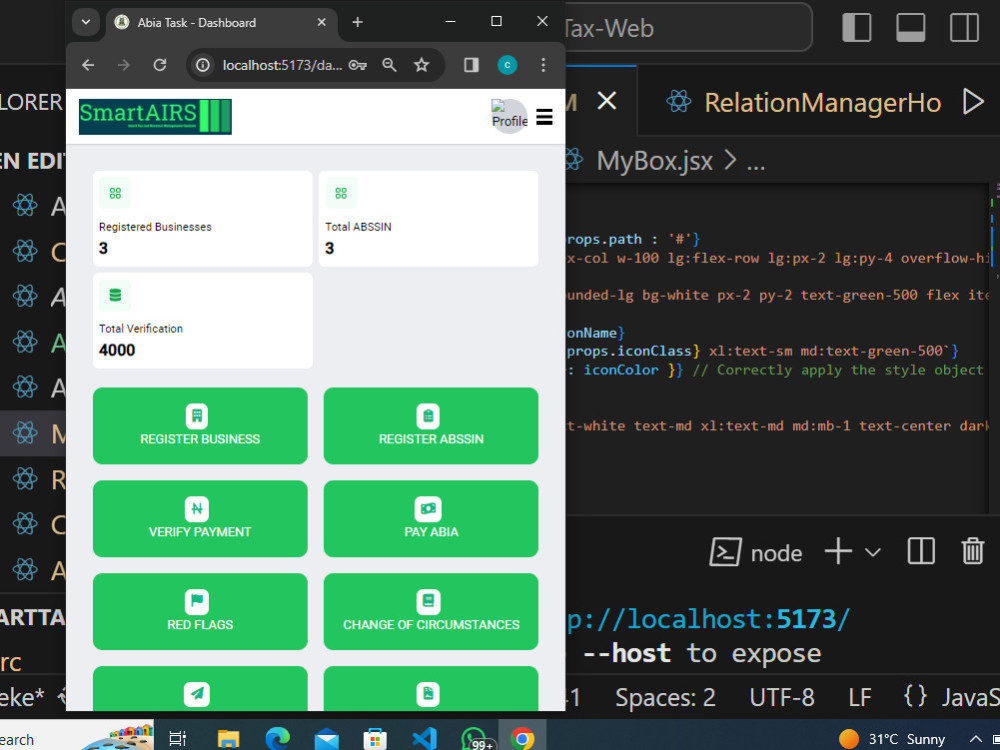View site information for localhost
The image size is (1000, 750).
(x=203, y=65)
